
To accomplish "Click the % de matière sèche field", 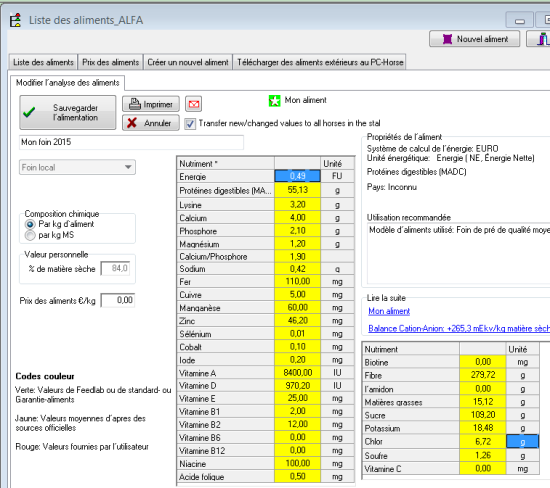I will tap(115, 268).
